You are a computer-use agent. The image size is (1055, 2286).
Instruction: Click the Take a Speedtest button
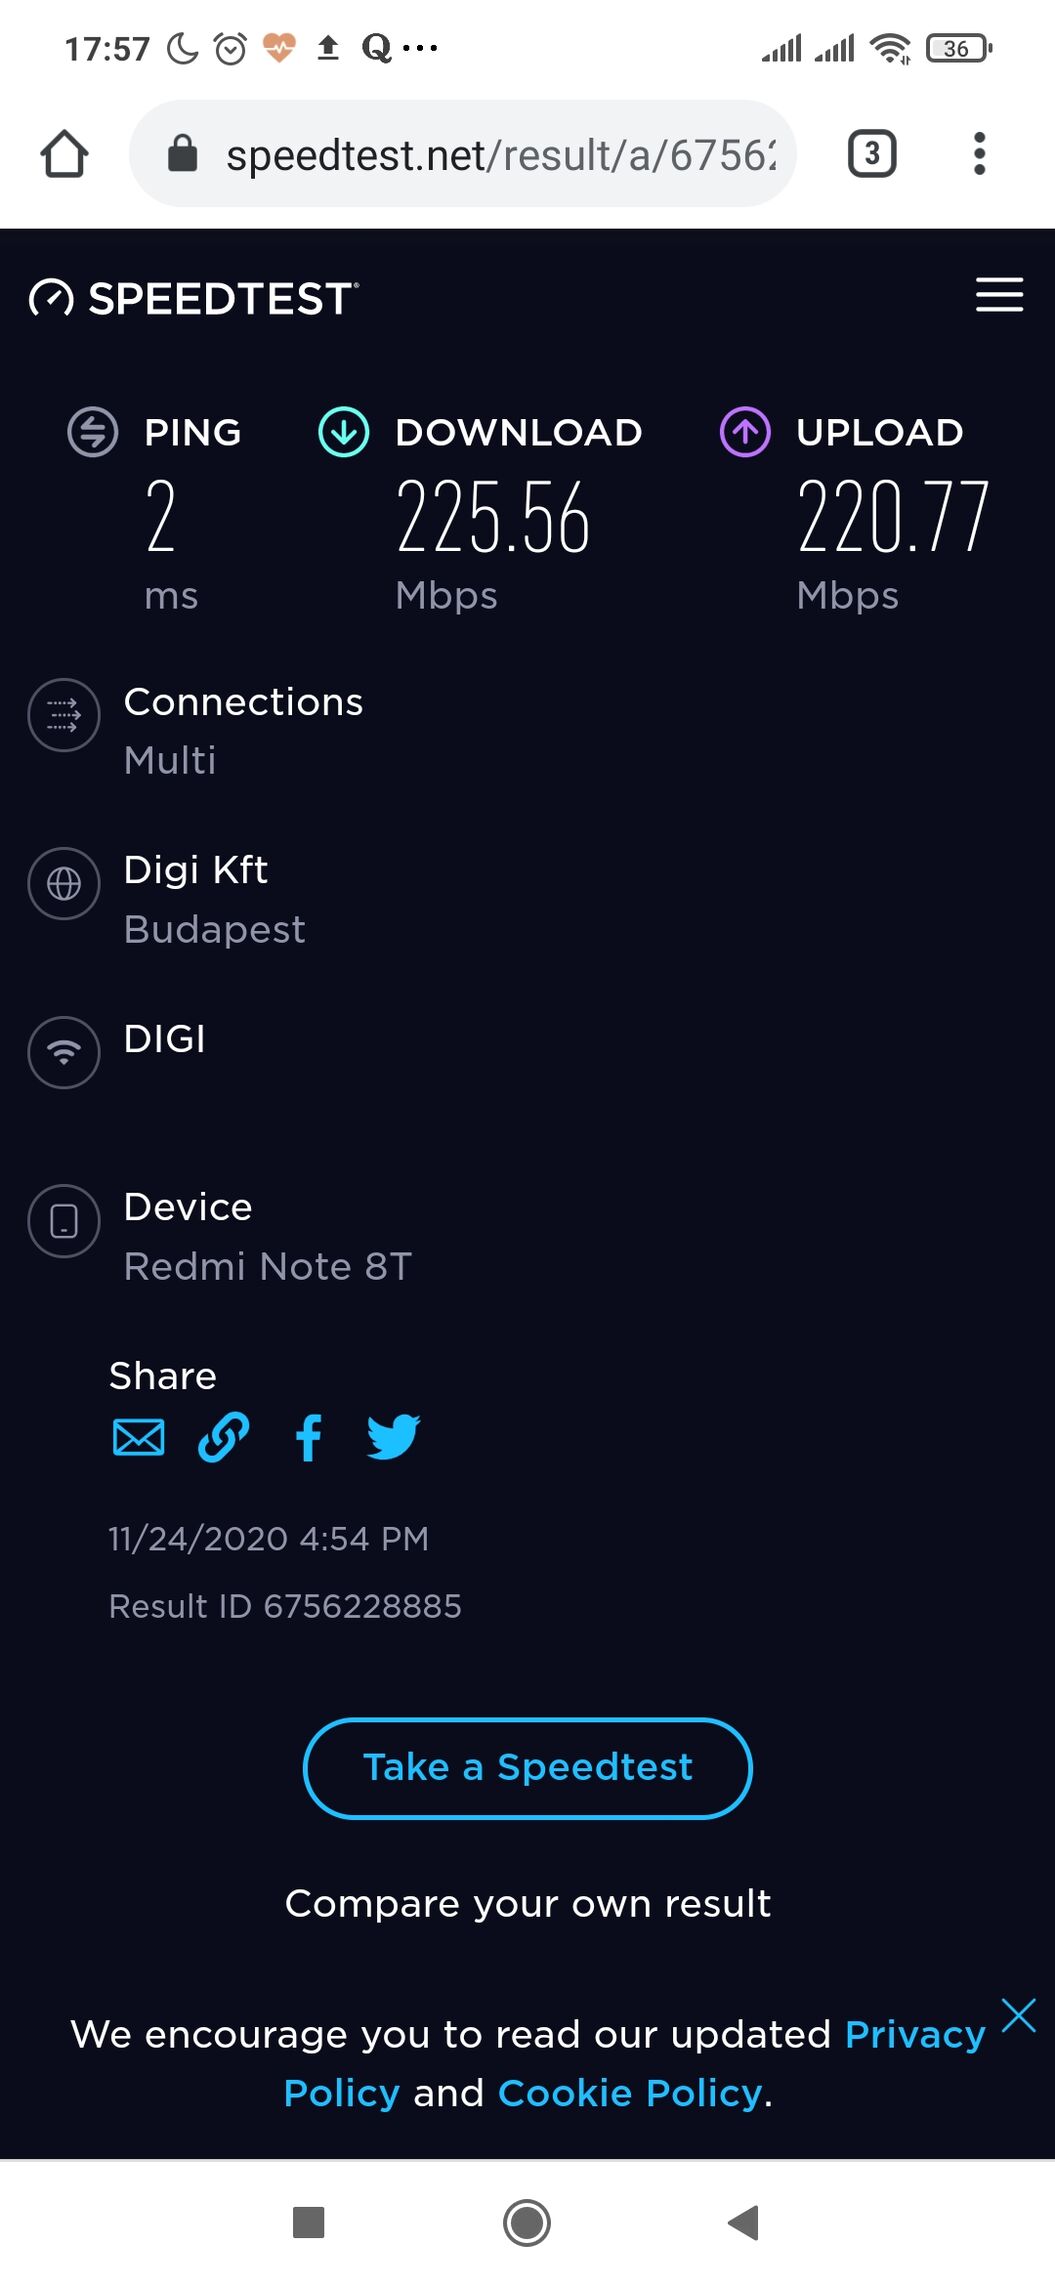pyautogui.click(x=527, y=1768)
